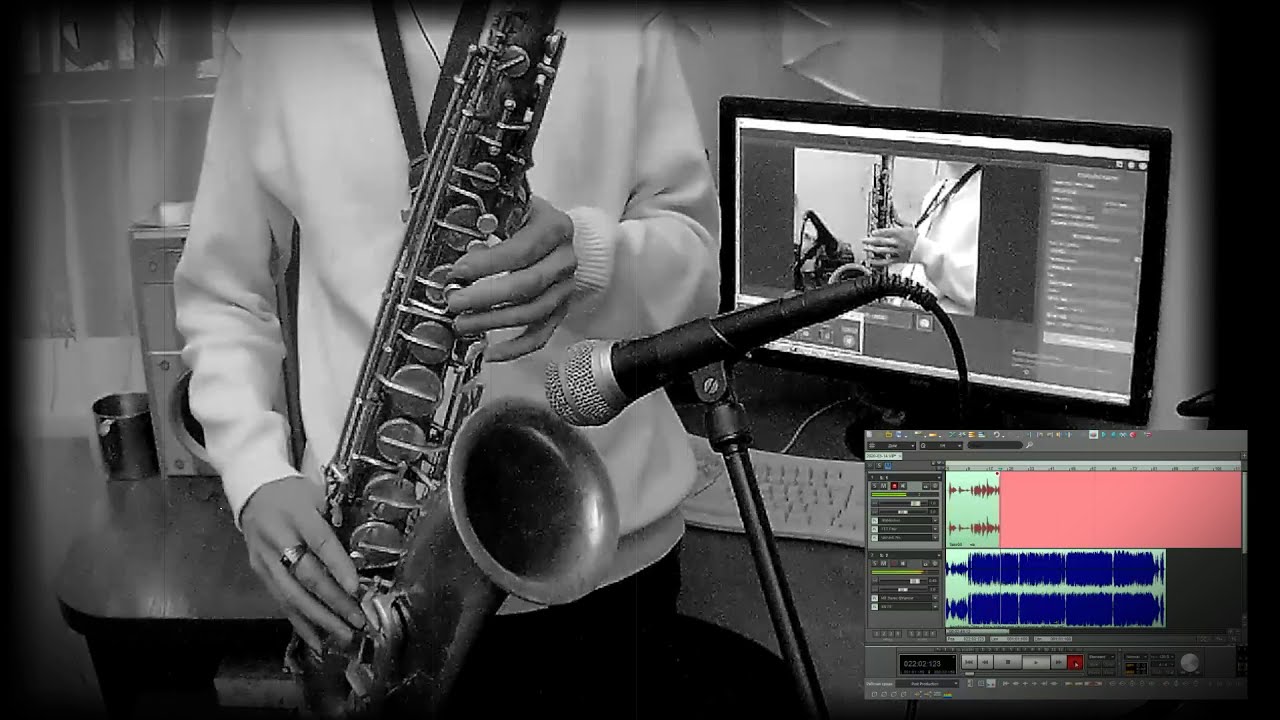The width and height of the screenshot is (1280, 720).
Task: Lock track 1 with the padlock icon
Action: click(926, 486)
